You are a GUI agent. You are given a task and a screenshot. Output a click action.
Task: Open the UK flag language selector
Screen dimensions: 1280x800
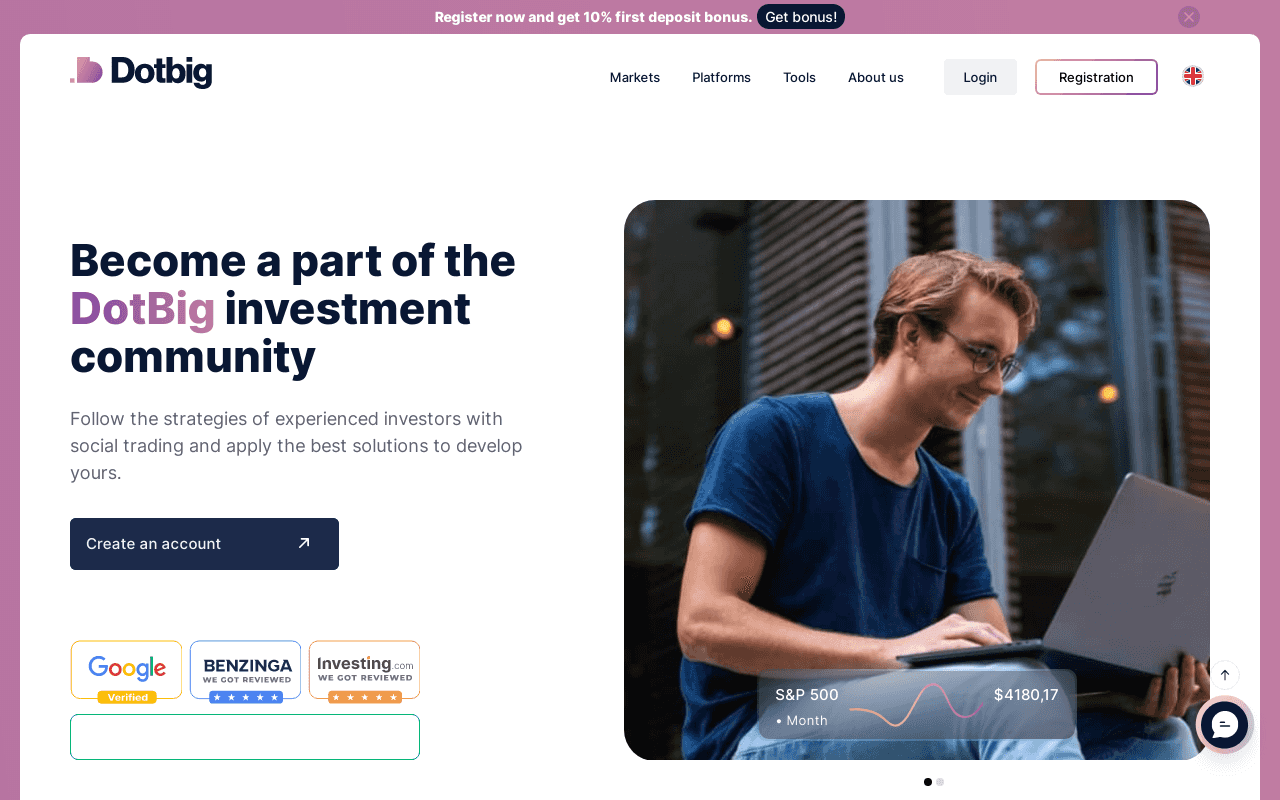[x=1192, y=76]
